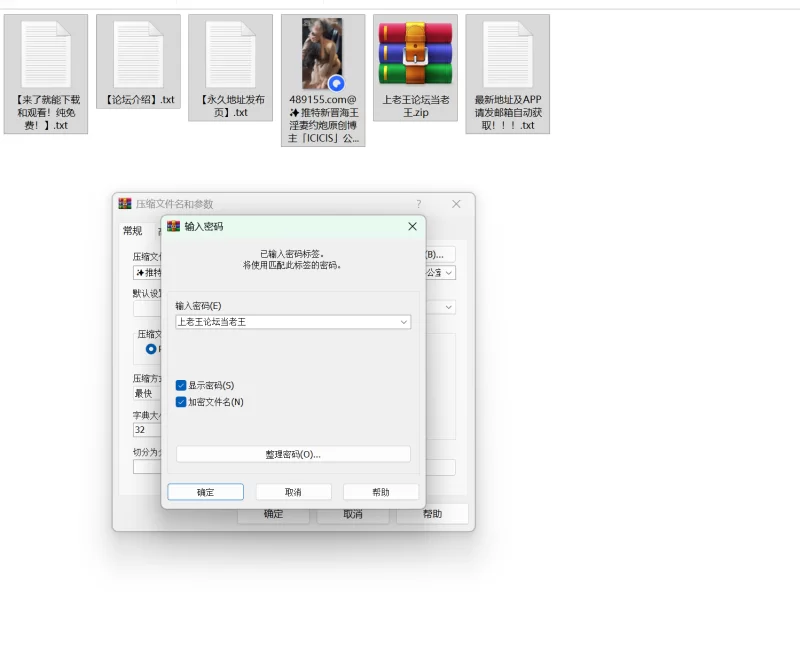Click the 输入密码(E) label
This screenshot has width=800, height=652.
(198, 306)
